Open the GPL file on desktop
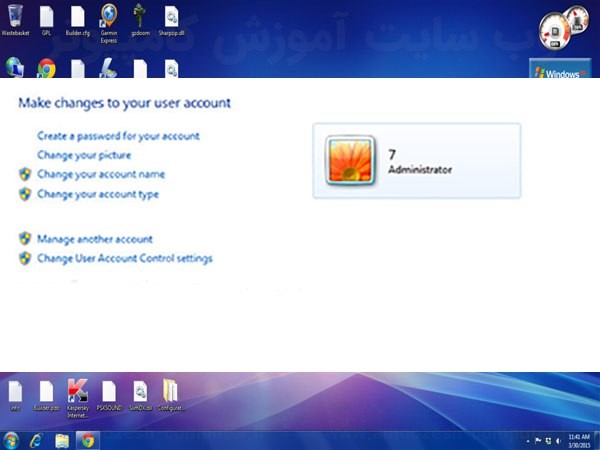The width and height of the screenshot is (600, 450). tap(46, 17)
